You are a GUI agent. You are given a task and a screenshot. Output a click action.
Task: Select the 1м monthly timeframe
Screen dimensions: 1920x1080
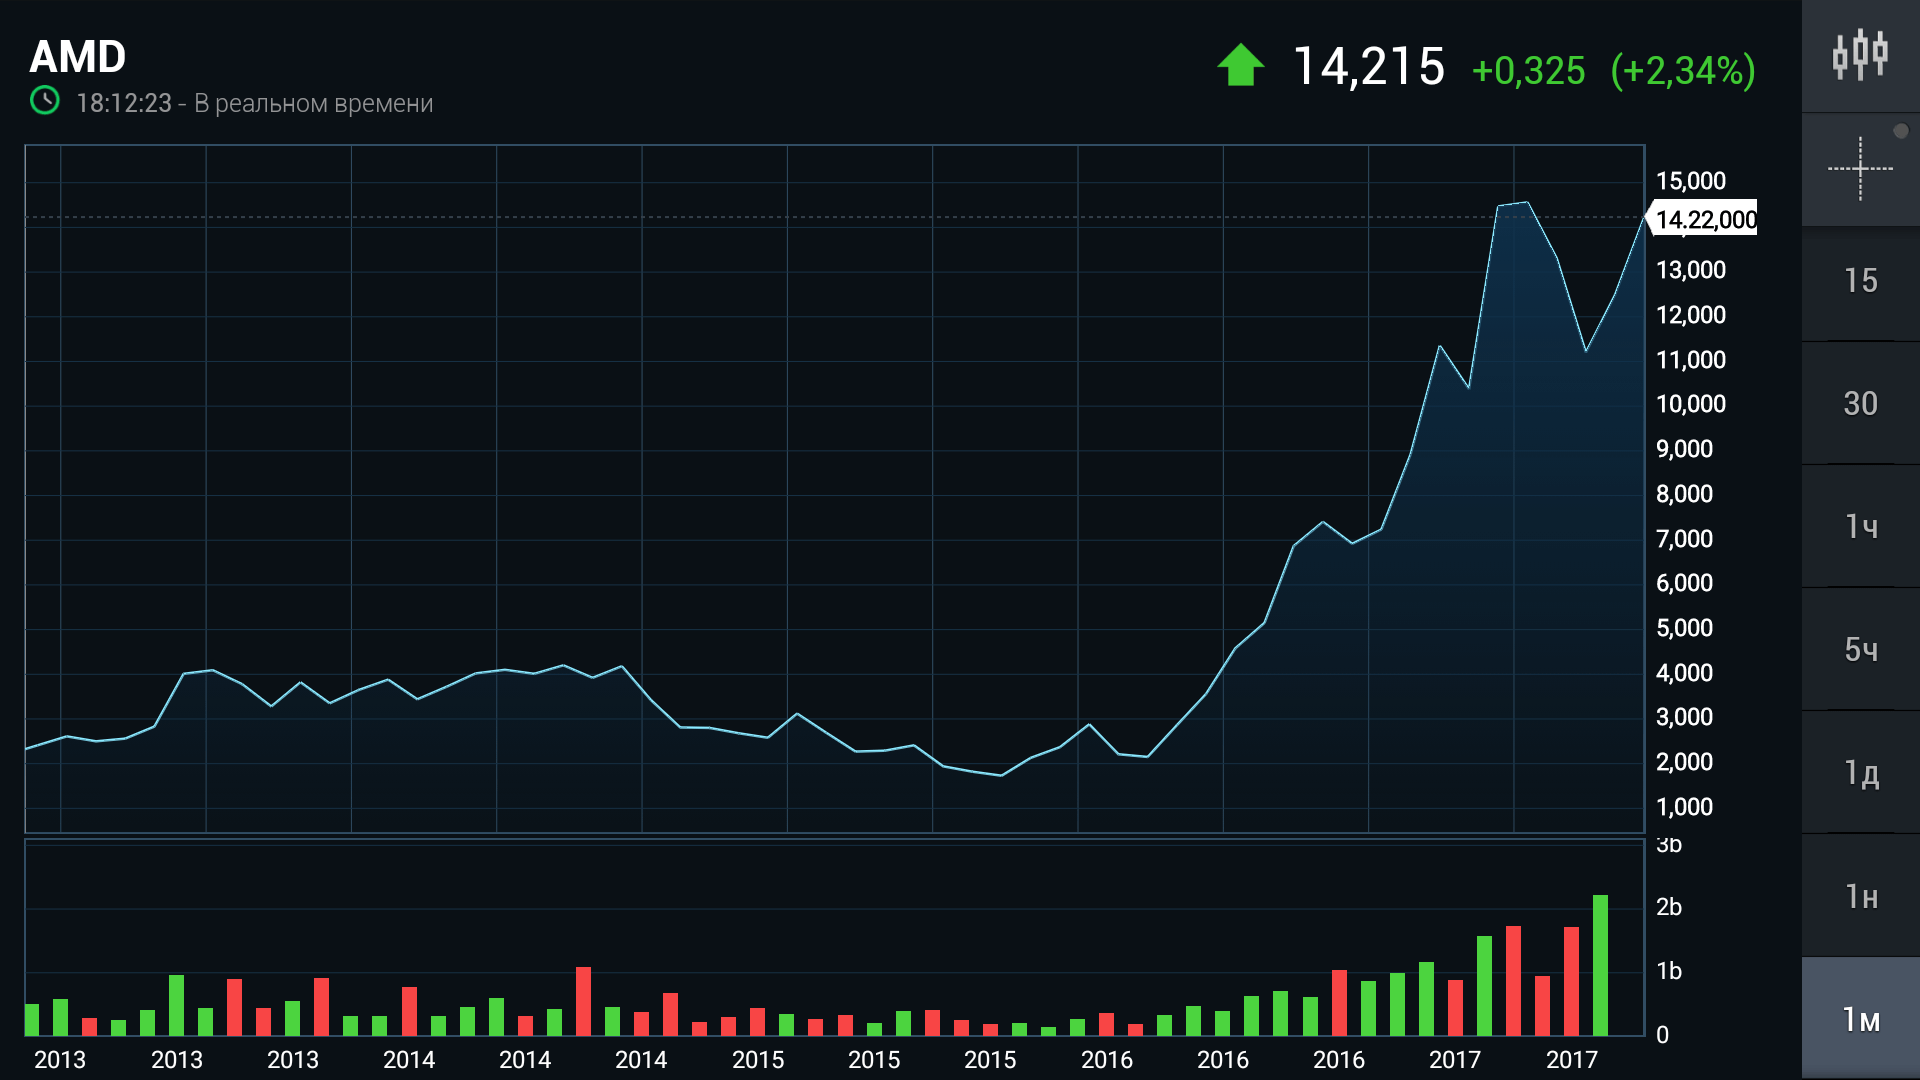point(1860,1019)
